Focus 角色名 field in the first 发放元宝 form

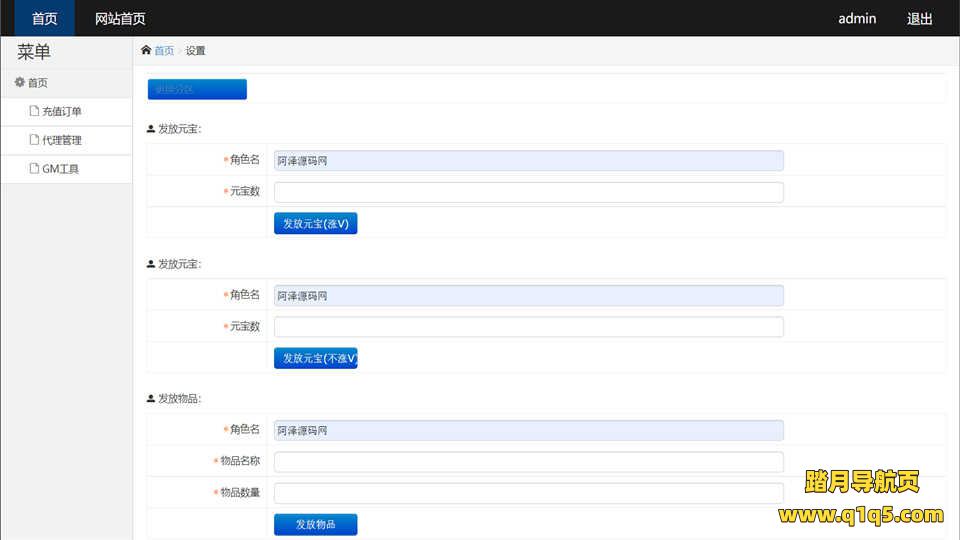tap(528, 160)
